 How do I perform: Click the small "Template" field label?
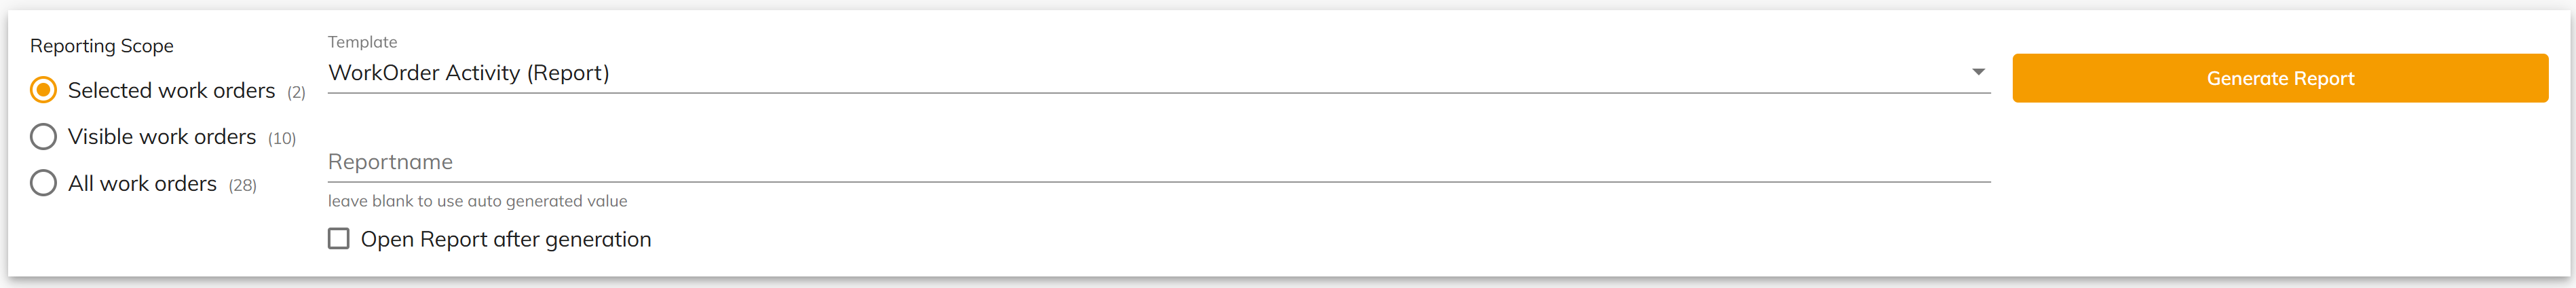[362, 42]
